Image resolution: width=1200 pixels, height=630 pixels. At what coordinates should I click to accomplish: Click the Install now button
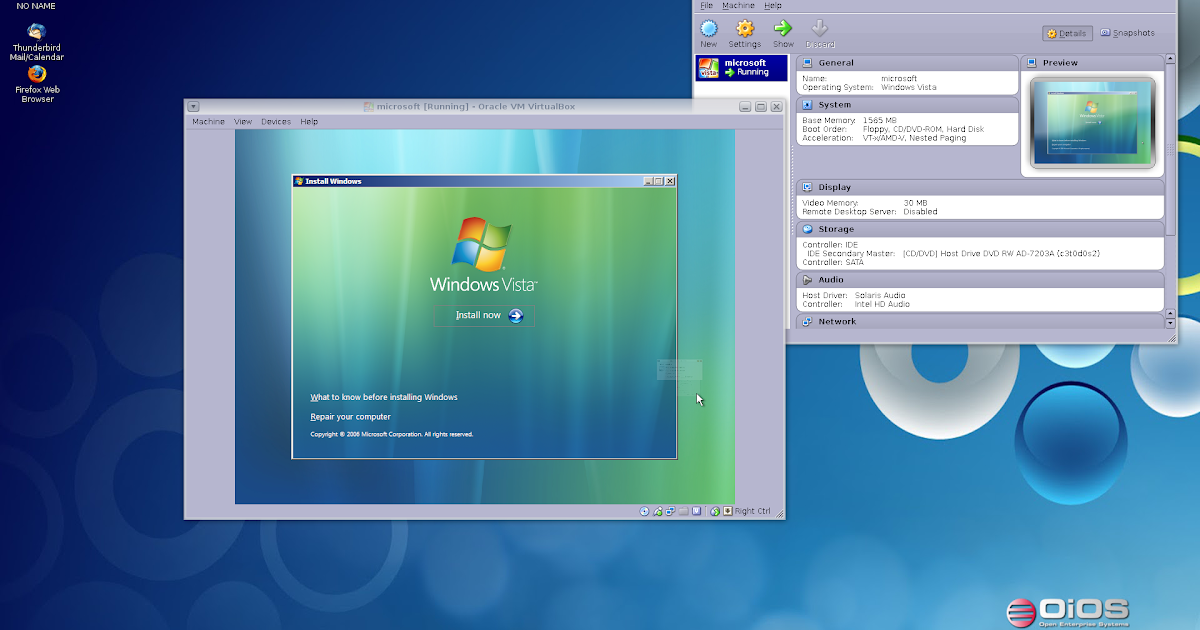pyautogui.click(x=484, y=316)
